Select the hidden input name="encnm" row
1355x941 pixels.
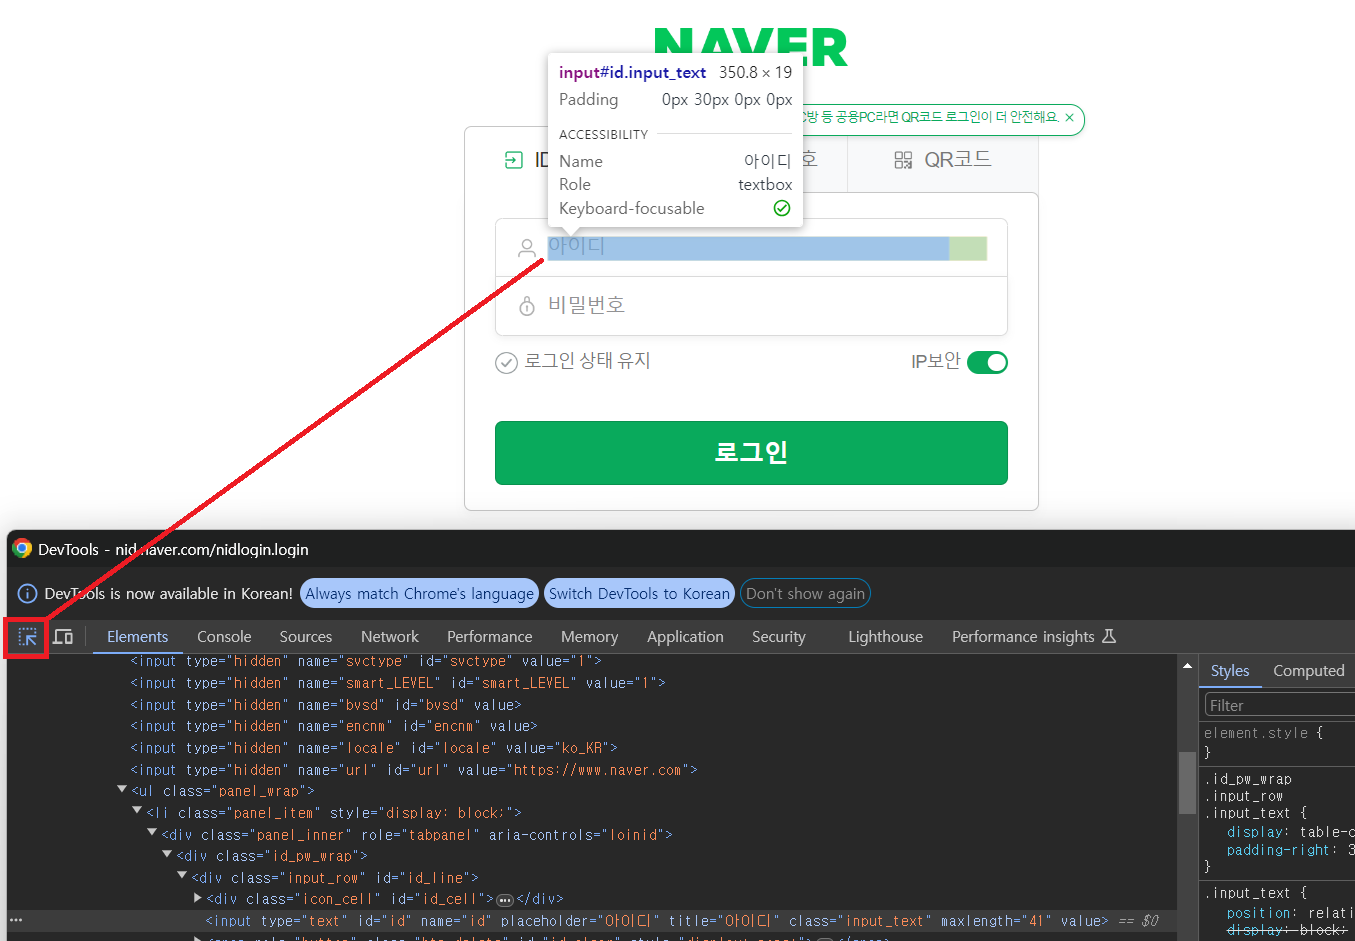(334, 726)
